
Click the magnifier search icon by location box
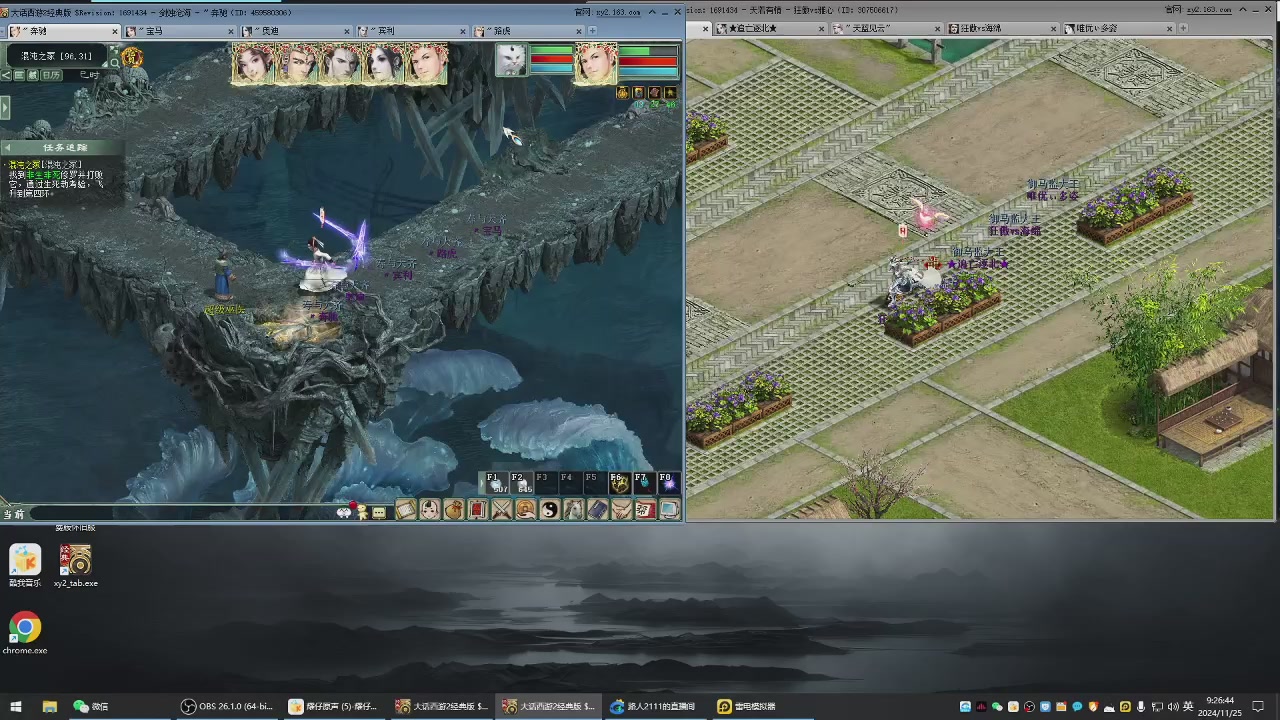point(115,63)
